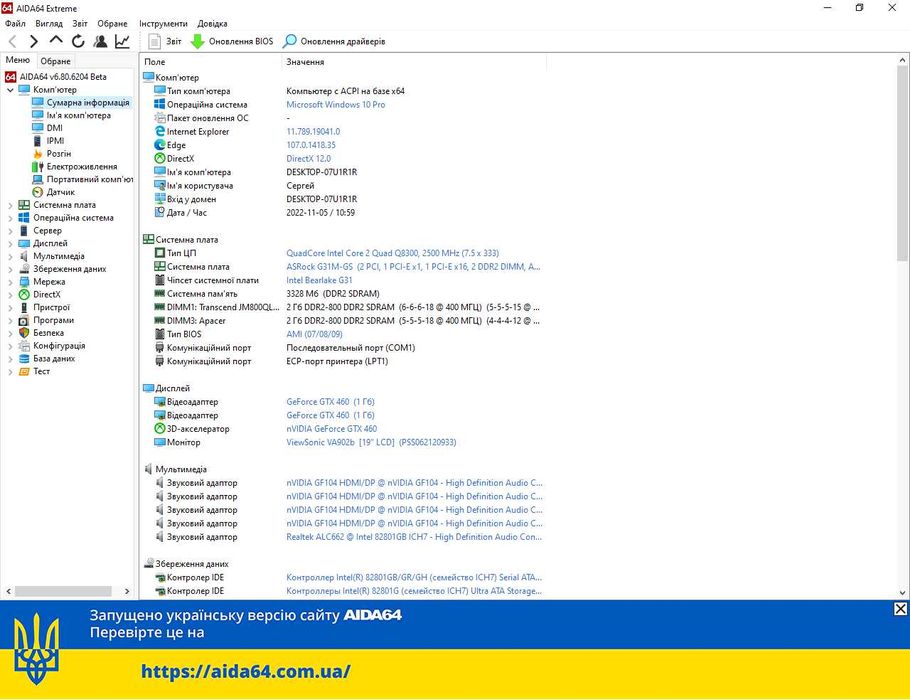Click the База даних database icon

point(24,358)
